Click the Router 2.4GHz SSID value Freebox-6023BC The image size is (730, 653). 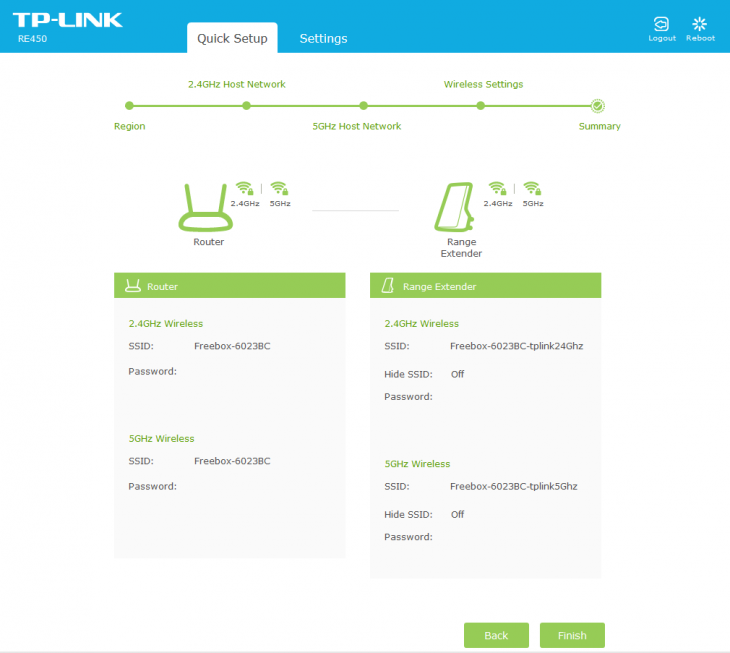[232, 346]
